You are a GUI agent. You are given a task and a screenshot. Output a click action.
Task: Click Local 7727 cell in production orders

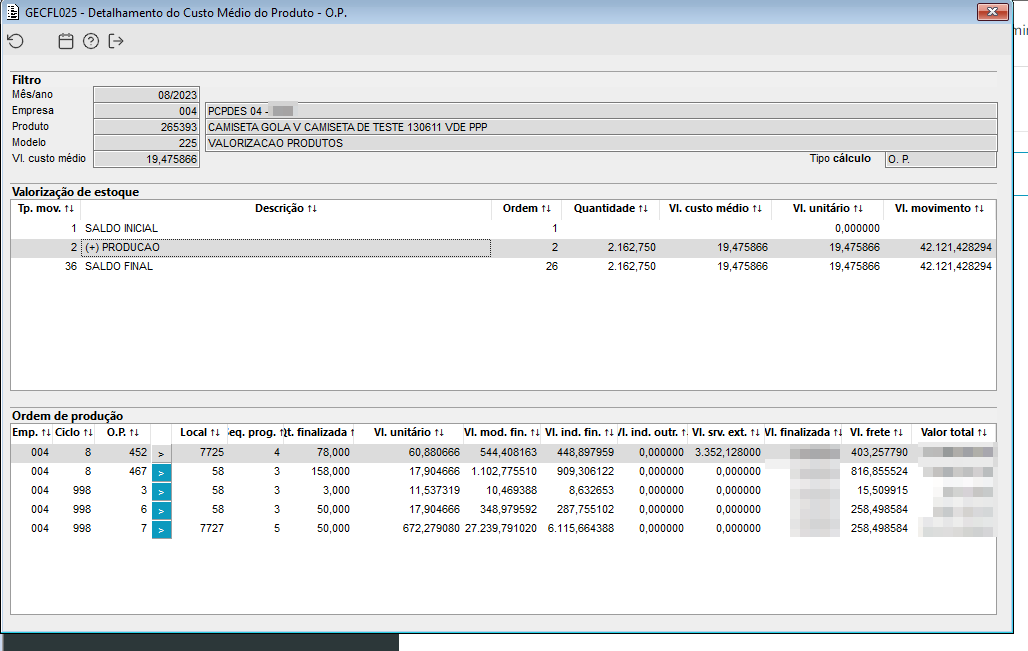coord(212,528)
